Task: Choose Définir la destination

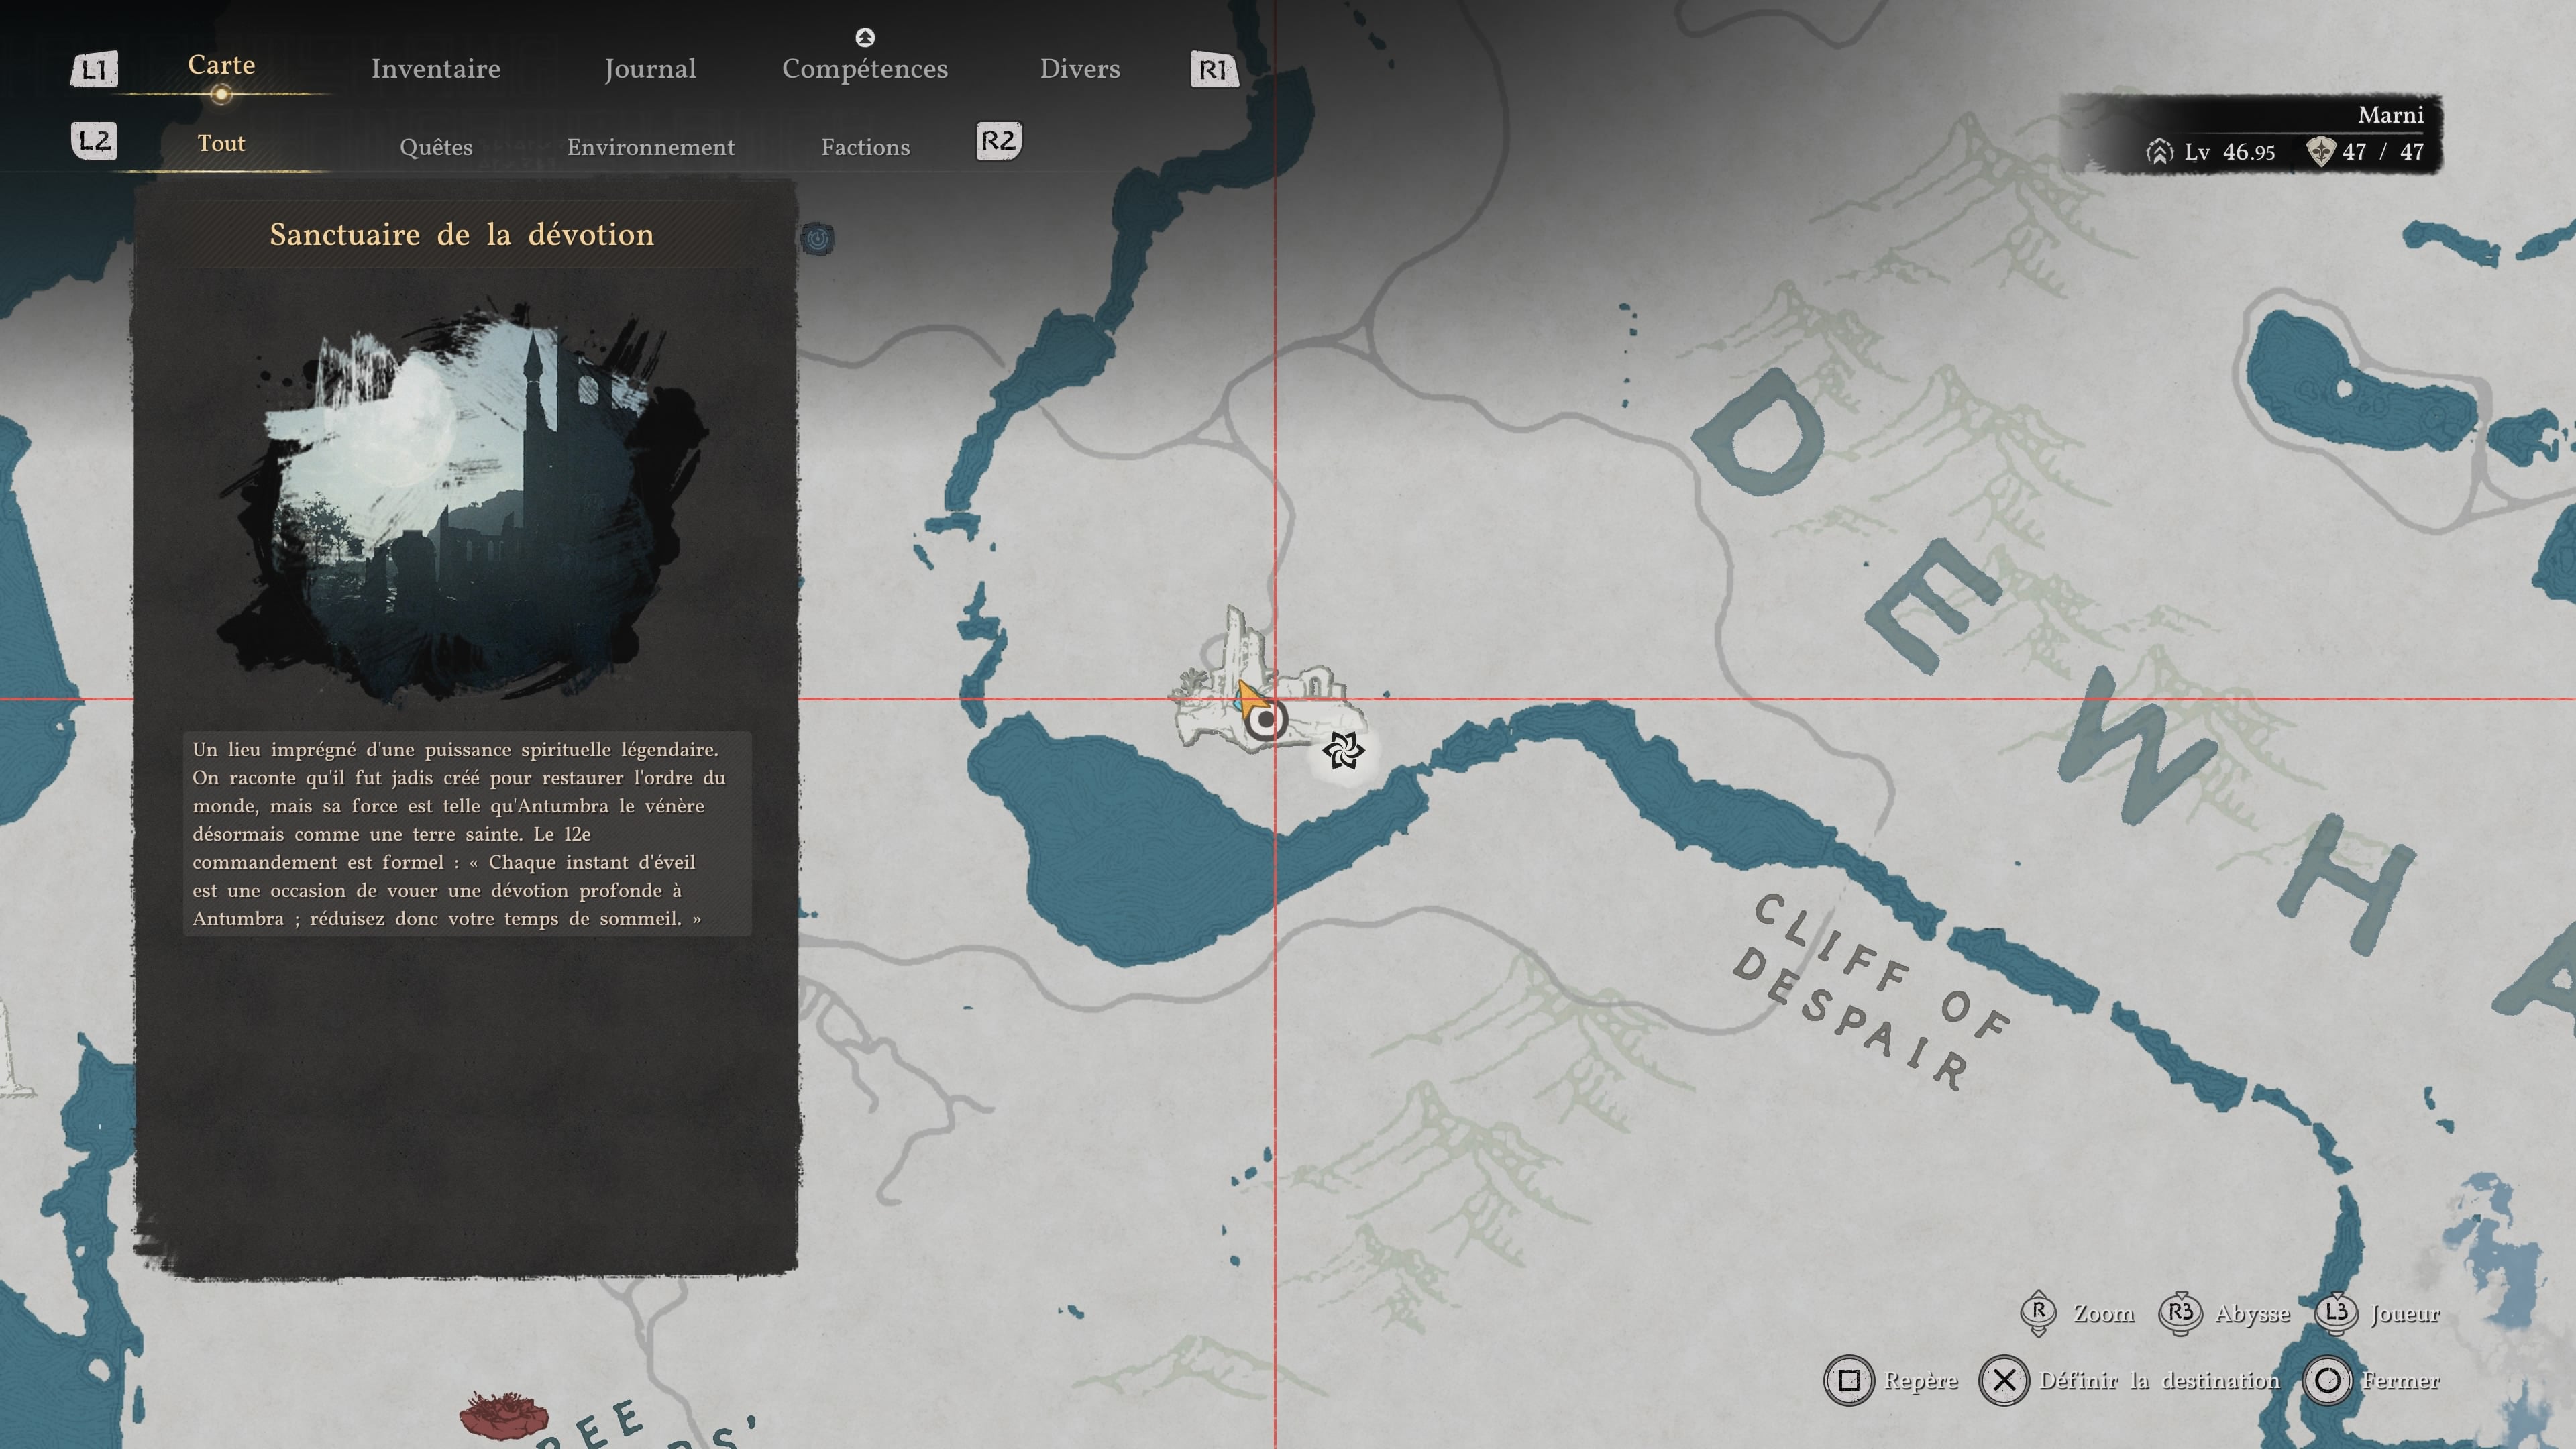Action: point(2160,1381)
